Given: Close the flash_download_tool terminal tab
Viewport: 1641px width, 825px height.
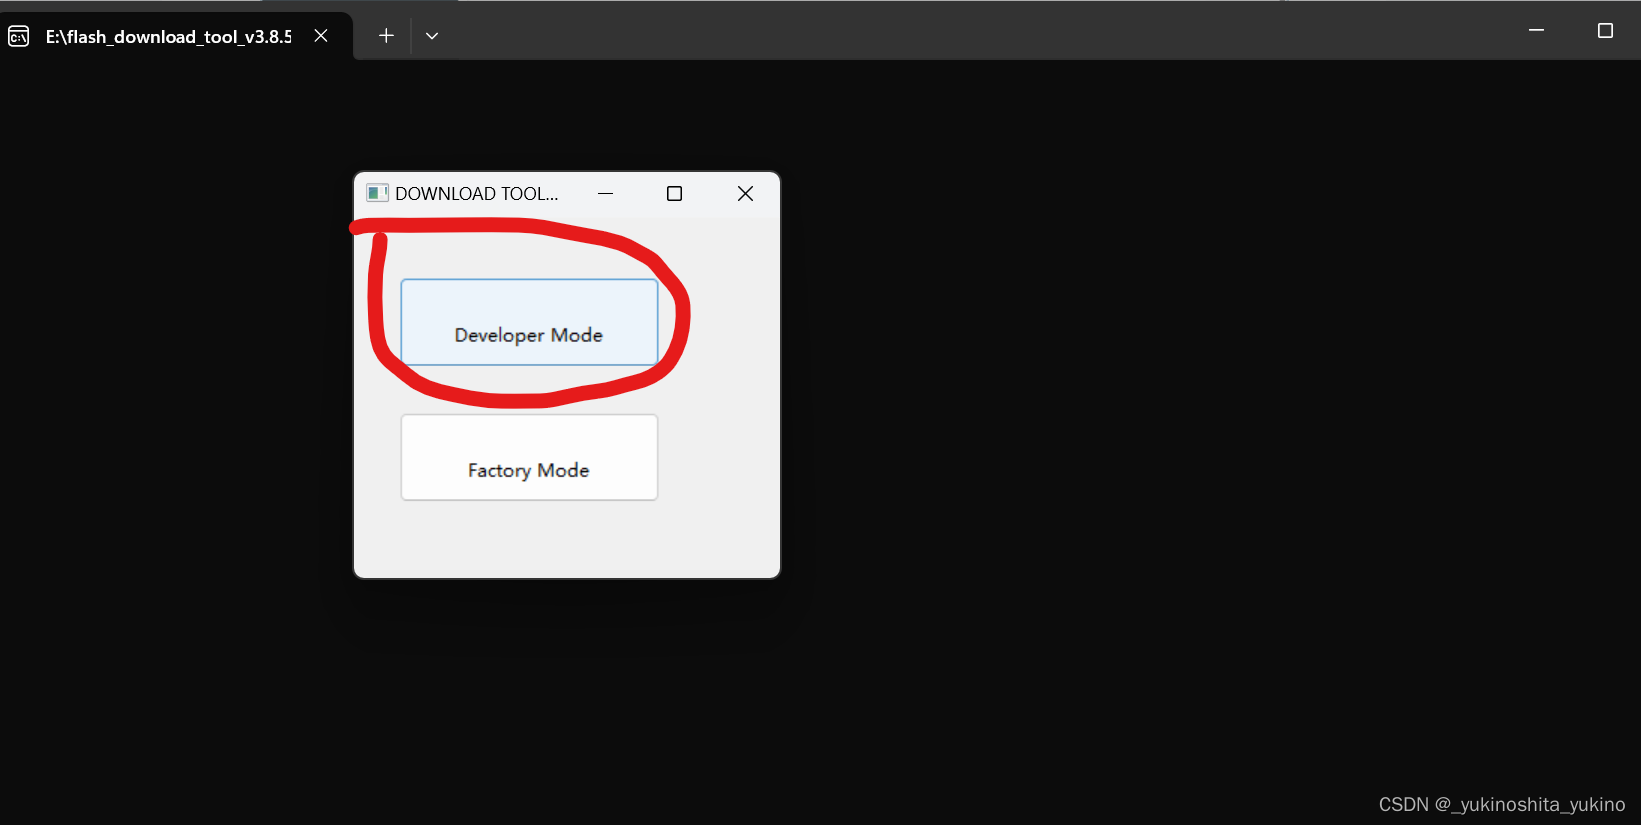Looking at the screenshot, I should [x=321, y=36].
